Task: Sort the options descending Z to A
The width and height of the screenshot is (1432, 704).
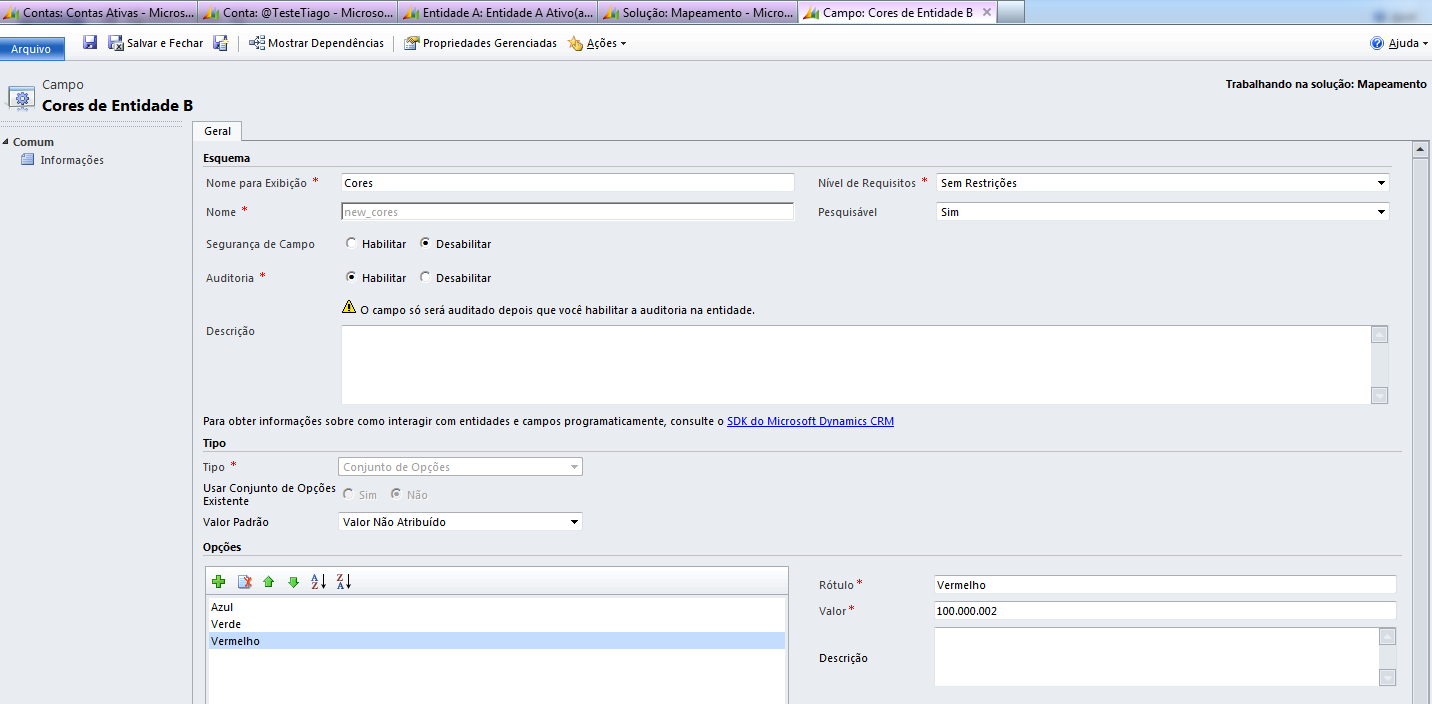Action: [x=344, y=582]
